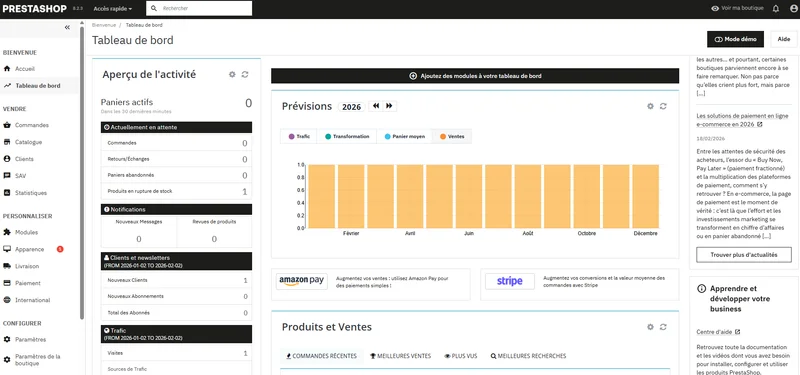The height and width of the screenshot is (375, 800).
Task: Click the Nouveaux Abonnements row
Action: (x=176, y=296)
